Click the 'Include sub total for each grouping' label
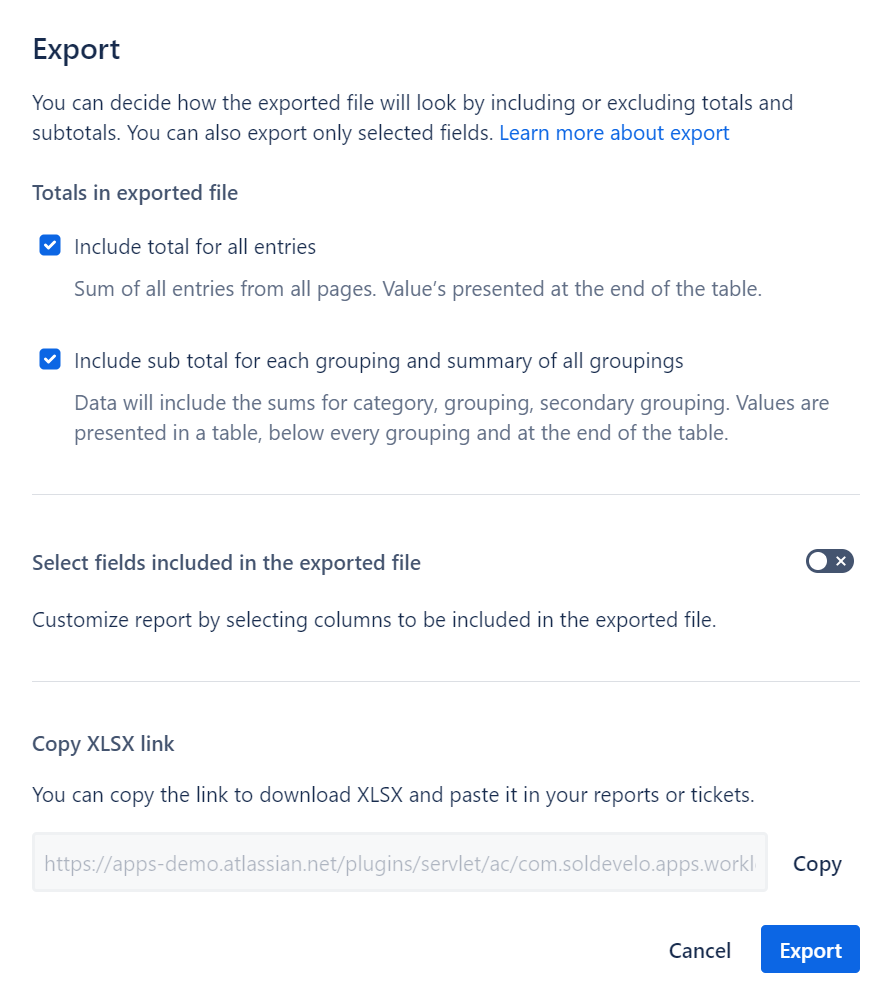Screen dimensions: 892x1003 378,361
